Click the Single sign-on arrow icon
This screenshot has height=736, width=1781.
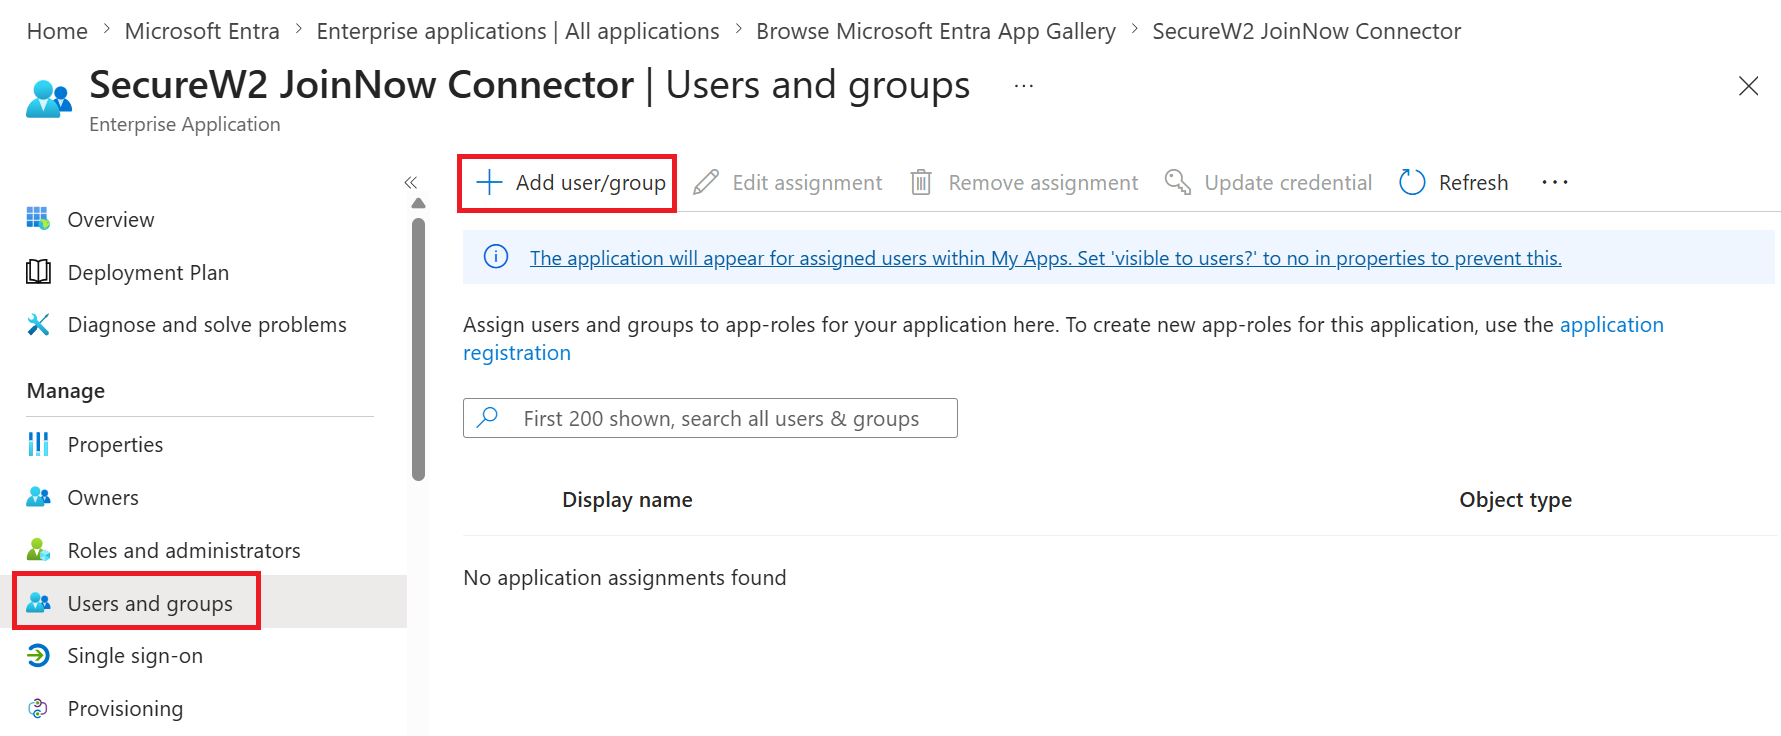[38, 655]
